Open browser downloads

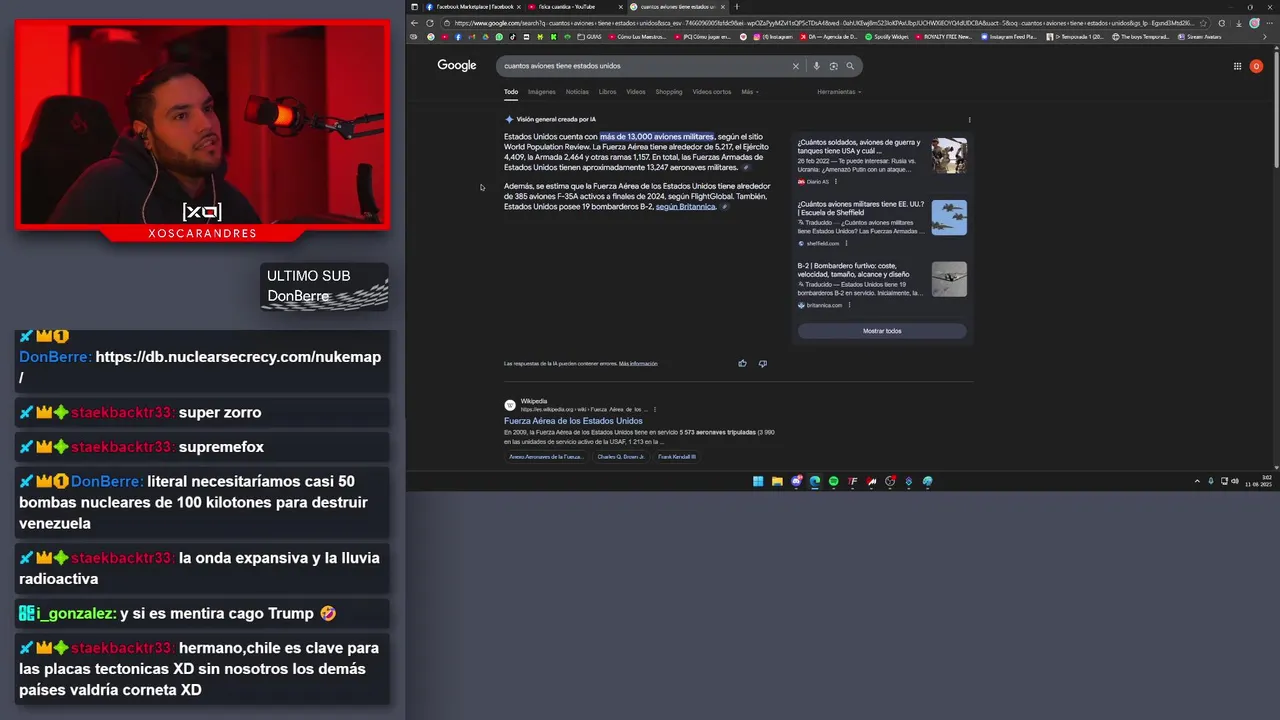click(1237, 22)
